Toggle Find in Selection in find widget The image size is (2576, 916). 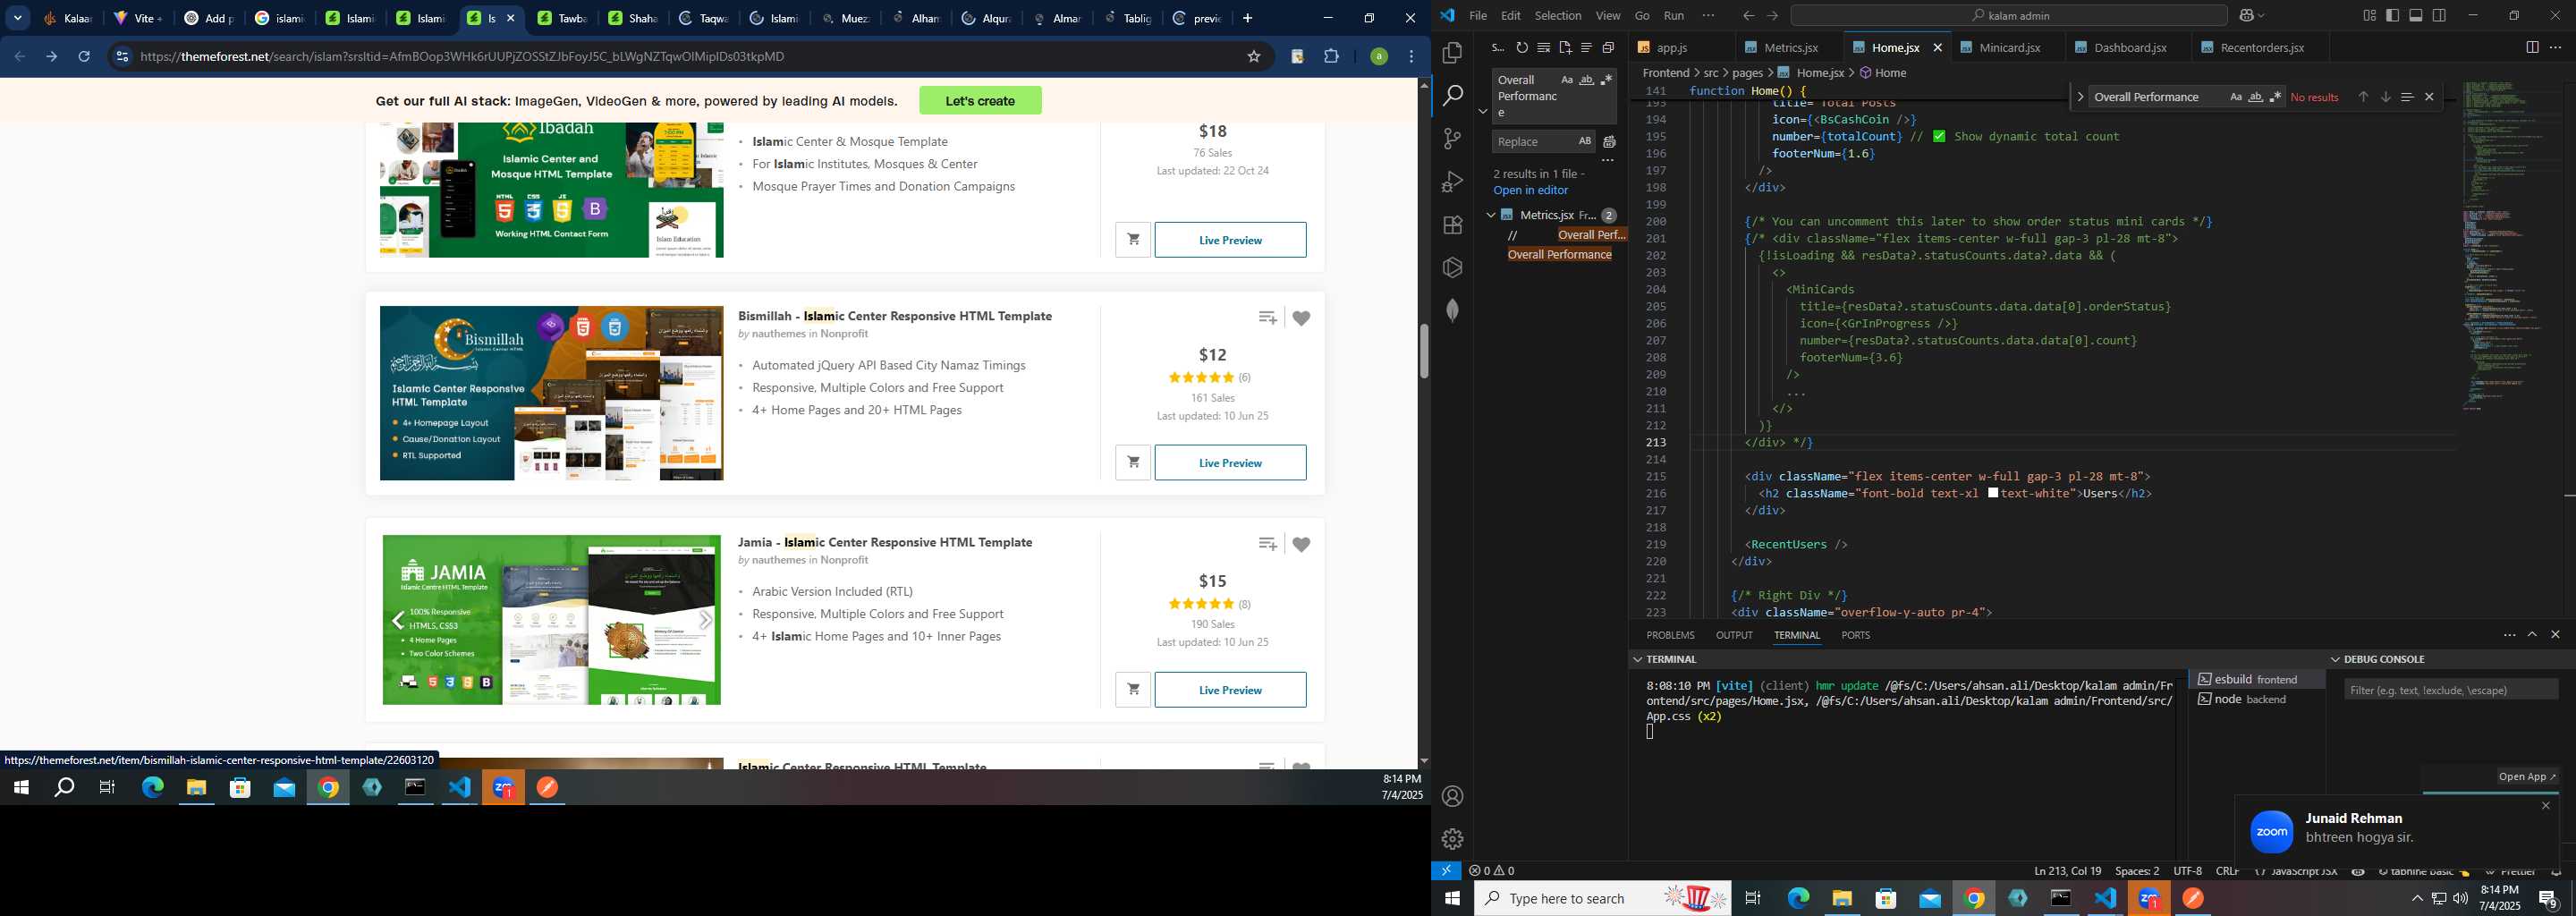click(x=2407, y=97)
